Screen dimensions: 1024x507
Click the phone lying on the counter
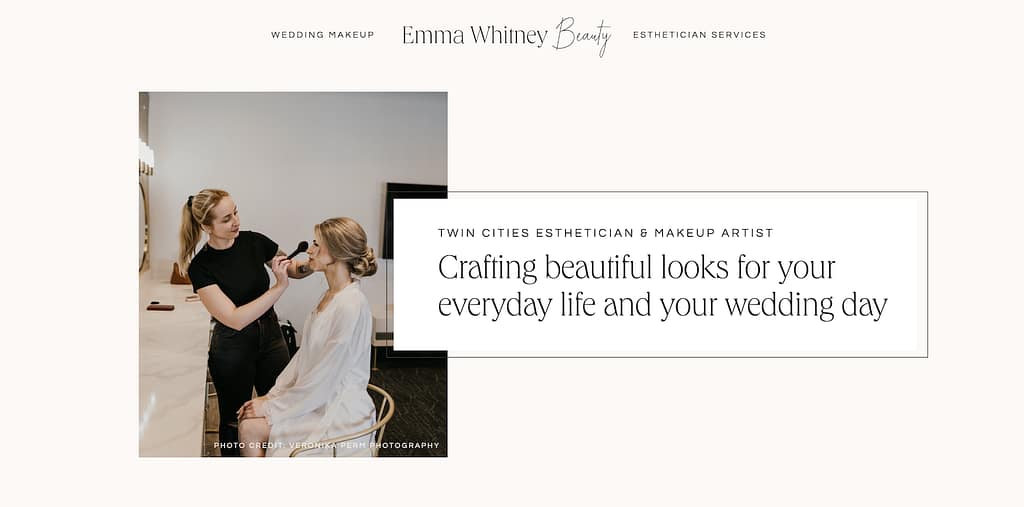coord(160,306)
